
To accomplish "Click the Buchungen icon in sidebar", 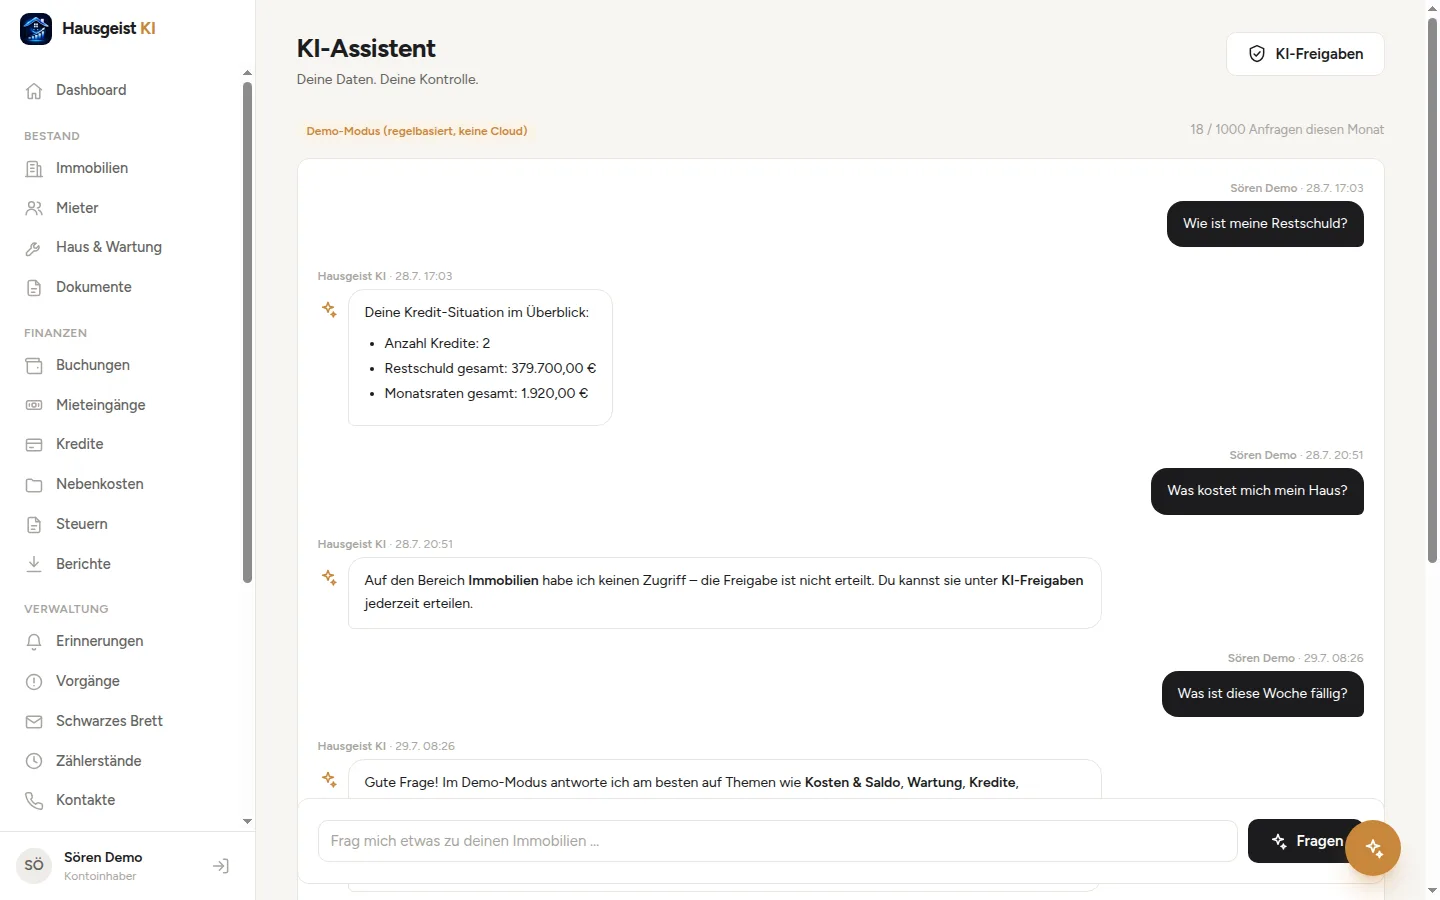I will (x=34, y=366).
